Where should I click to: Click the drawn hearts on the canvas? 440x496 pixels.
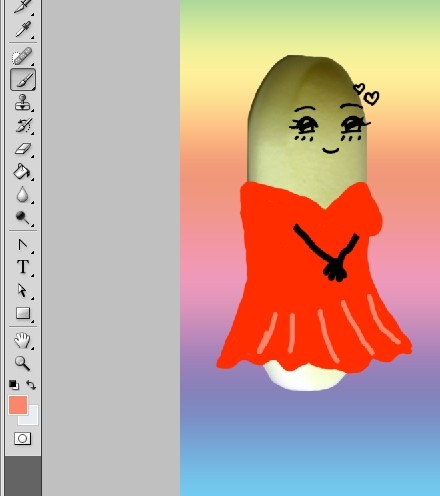366,94
